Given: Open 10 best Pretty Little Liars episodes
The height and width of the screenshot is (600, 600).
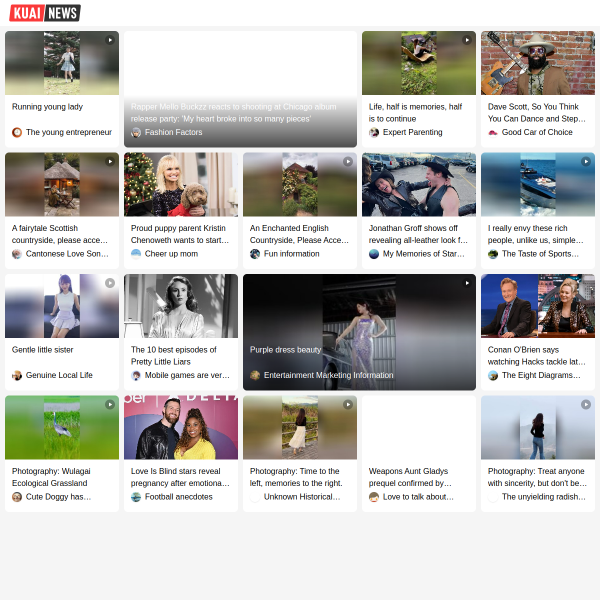Looking at the screenshot, I should pyautogui.click(x=174, y=356).
